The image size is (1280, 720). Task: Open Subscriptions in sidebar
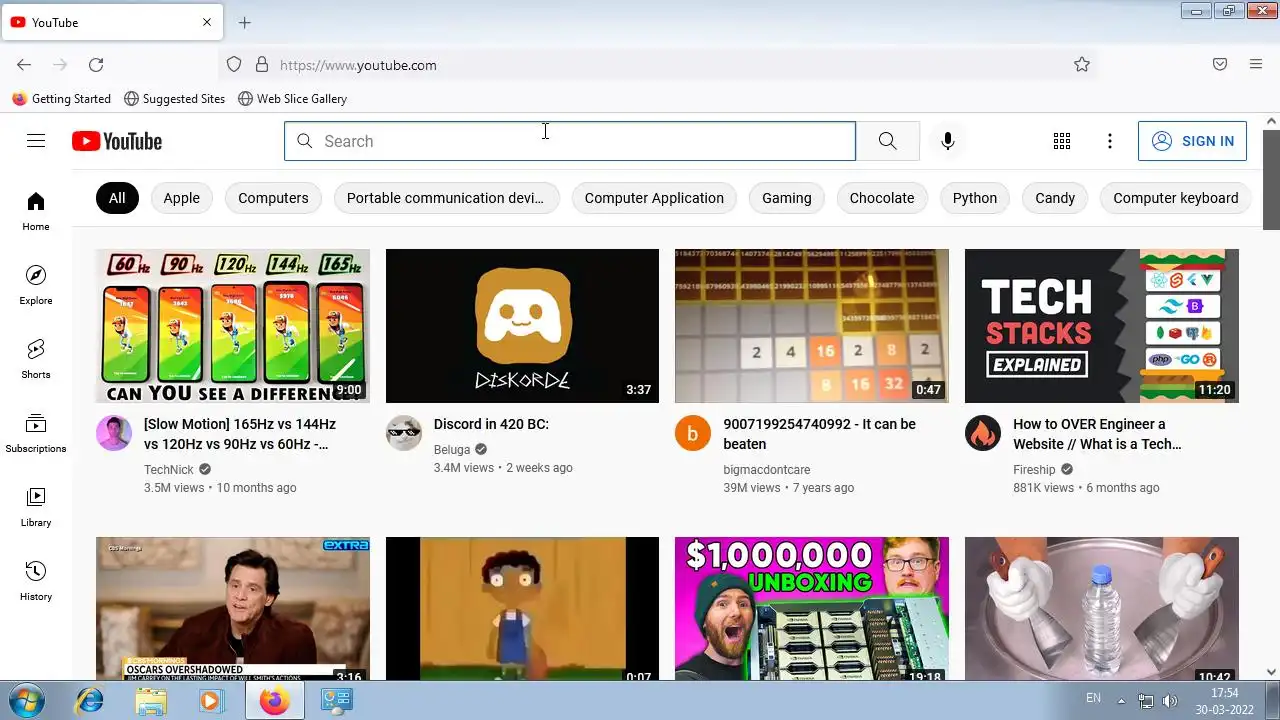click(x=36, y=433)
